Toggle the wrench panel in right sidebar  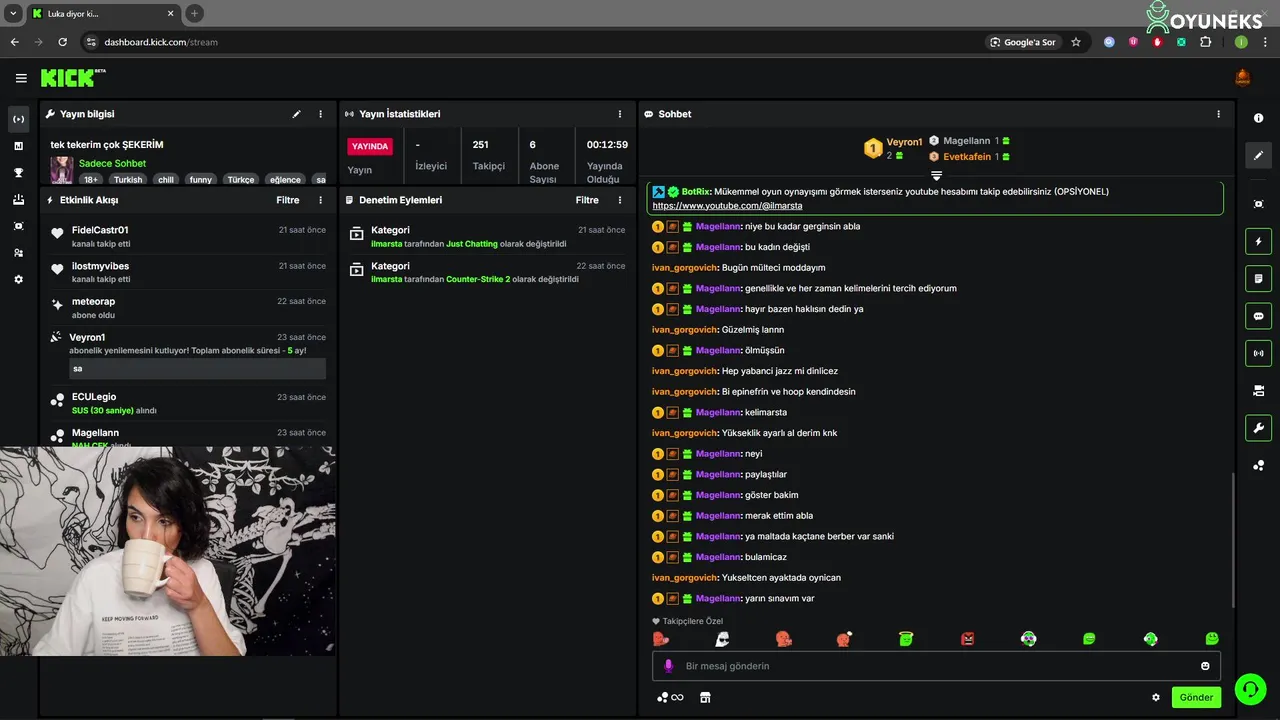(1258, 428)
